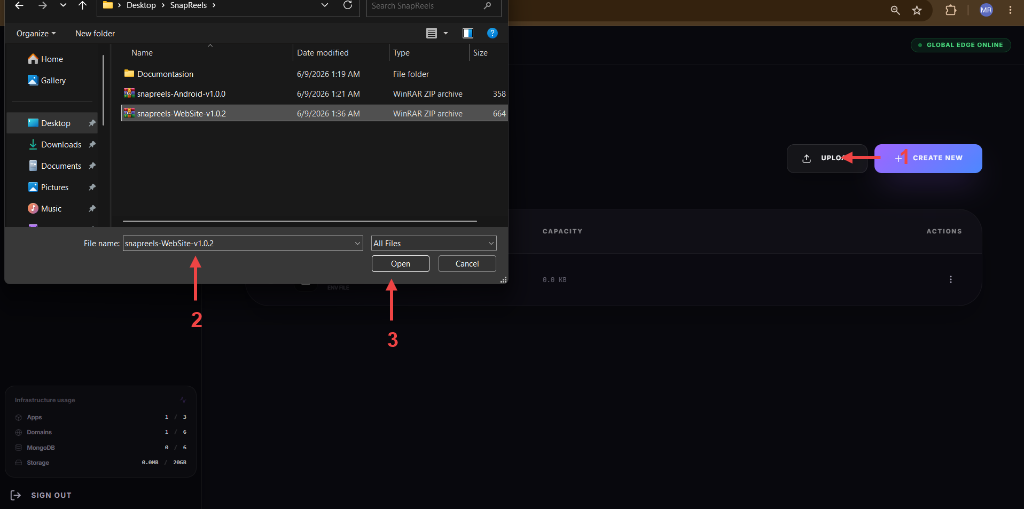This screenshot has width=1024, height=509.
Task: Select the Documentasion folder
Action: coord(314,74)
